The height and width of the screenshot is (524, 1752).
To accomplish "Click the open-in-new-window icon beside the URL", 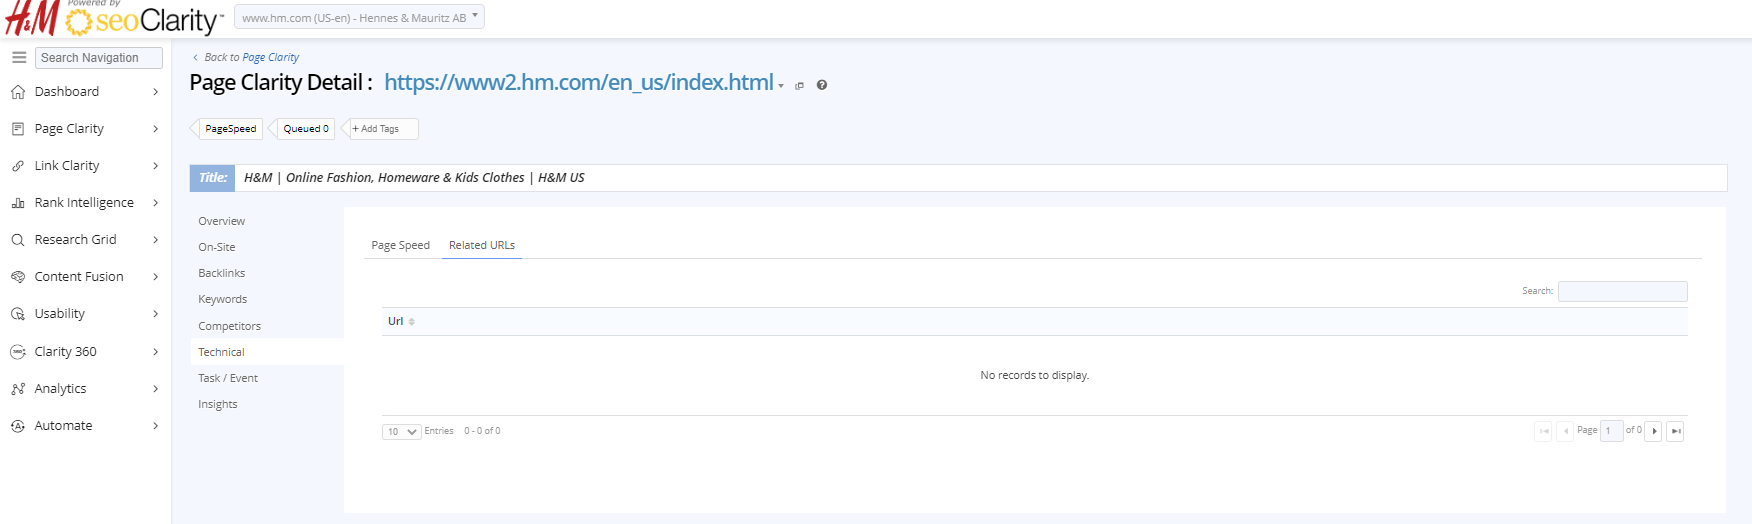I will point(799,86).
